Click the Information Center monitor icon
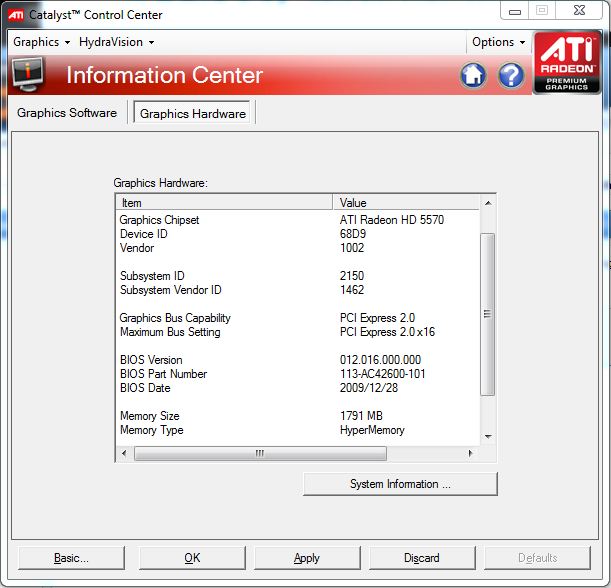This screenshot has width=611, height=588. tap(27, 74)
